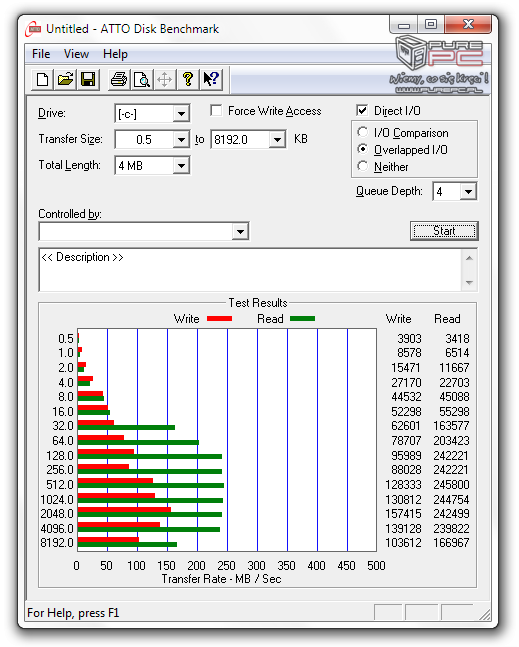
Task: Click the Start benchmark button
Action: coord(444,231)
